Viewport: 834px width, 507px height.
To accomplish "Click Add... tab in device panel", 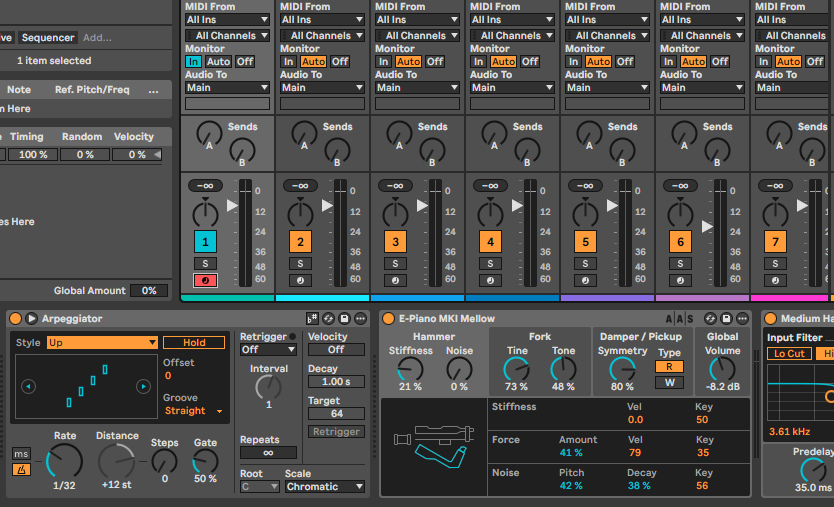I will click(97, 38).
